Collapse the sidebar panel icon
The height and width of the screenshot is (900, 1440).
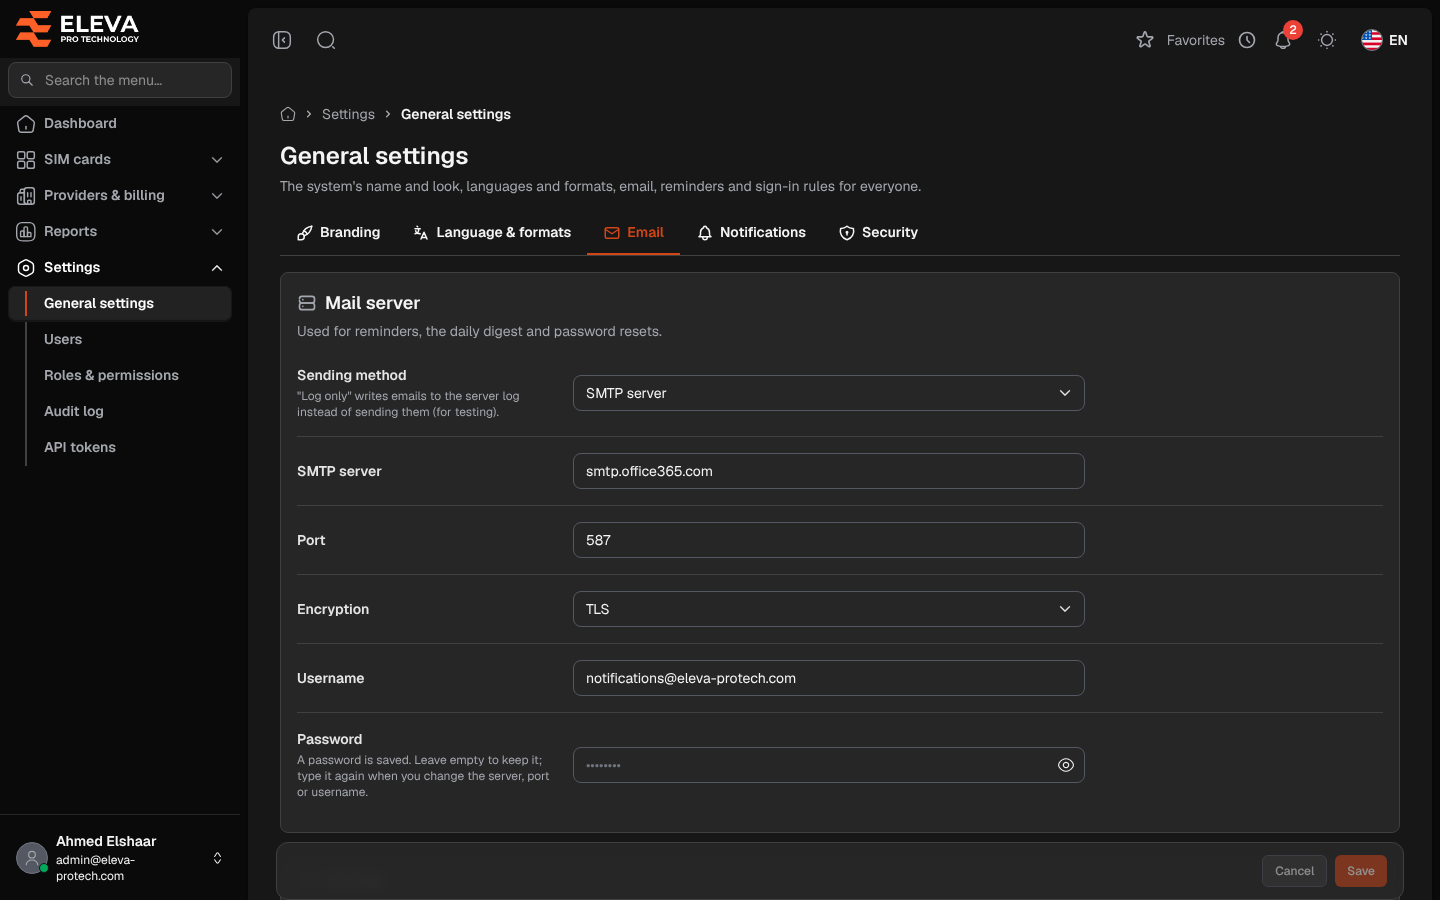[282, 40]
